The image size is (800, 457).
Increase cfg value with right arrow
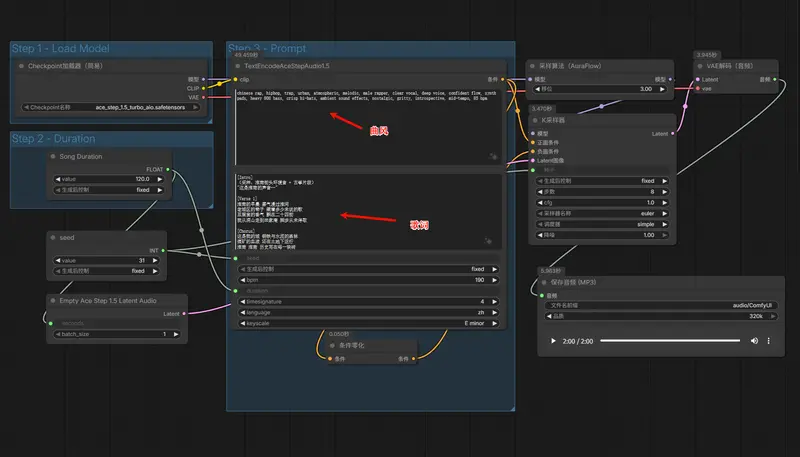point(664,202)
